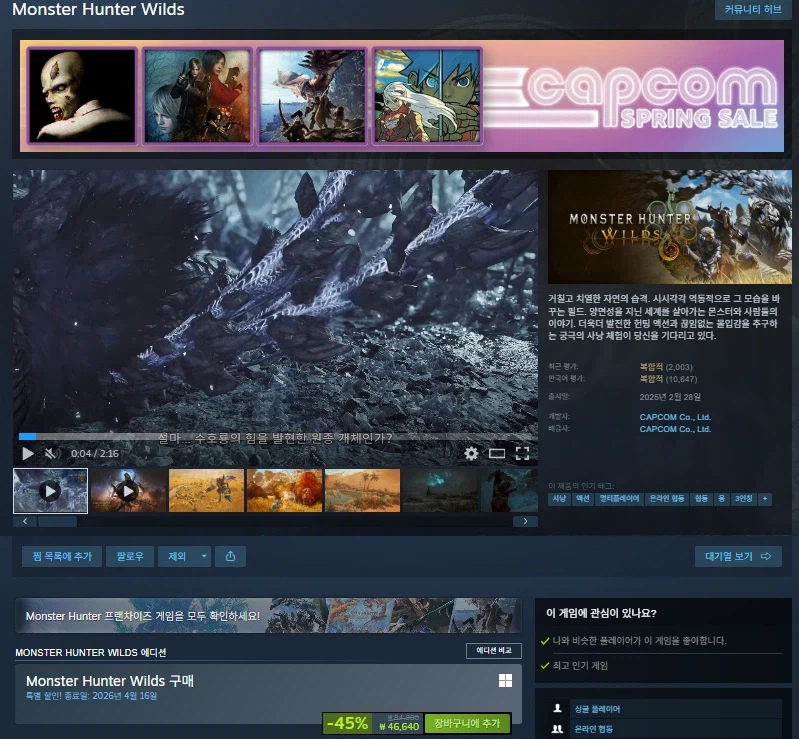This screenshot has height=739, width=799.
Task: Unmute the video via the speaker icon
Action: point(51,453)
